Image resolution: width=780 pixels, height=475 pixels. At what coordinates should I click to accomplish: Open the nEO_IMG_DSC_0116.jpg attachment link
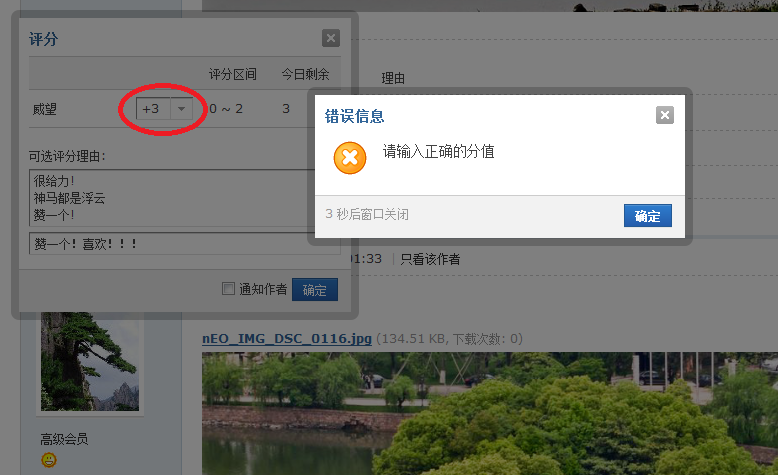pos(286,339)
